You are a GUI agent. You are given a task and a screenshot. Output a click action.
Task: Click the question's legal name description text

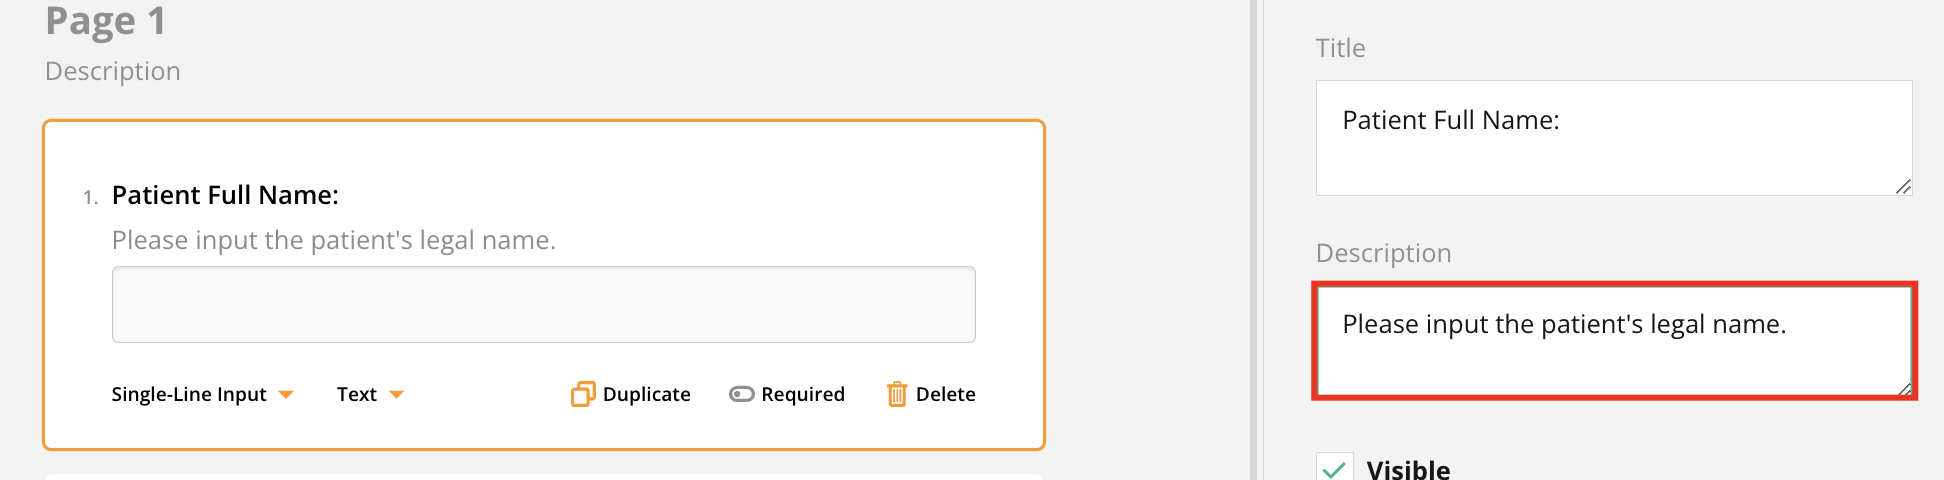coord(333,240)
